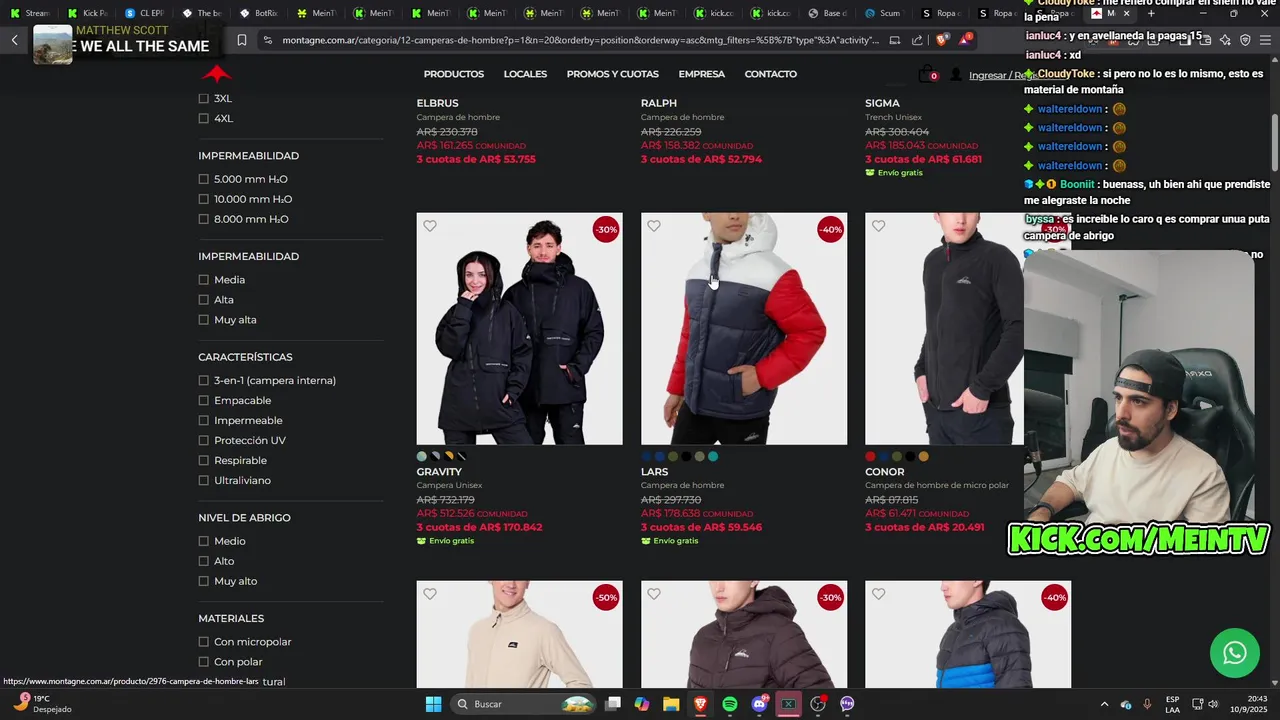The height and width of the screenshot is (720, 1280).
Task: Favorite the beige jacket with heart icon
Action: (430, 594)
